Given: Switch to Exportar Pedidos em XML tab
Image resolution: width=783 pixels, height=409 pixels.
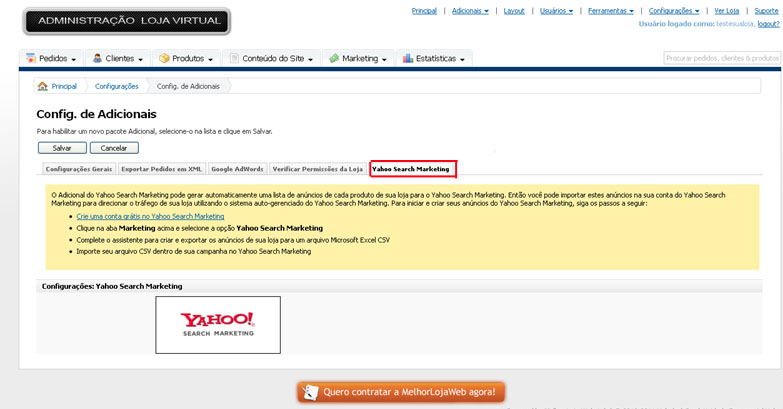Looking at the screenshot, I should [x=161, y=169].
